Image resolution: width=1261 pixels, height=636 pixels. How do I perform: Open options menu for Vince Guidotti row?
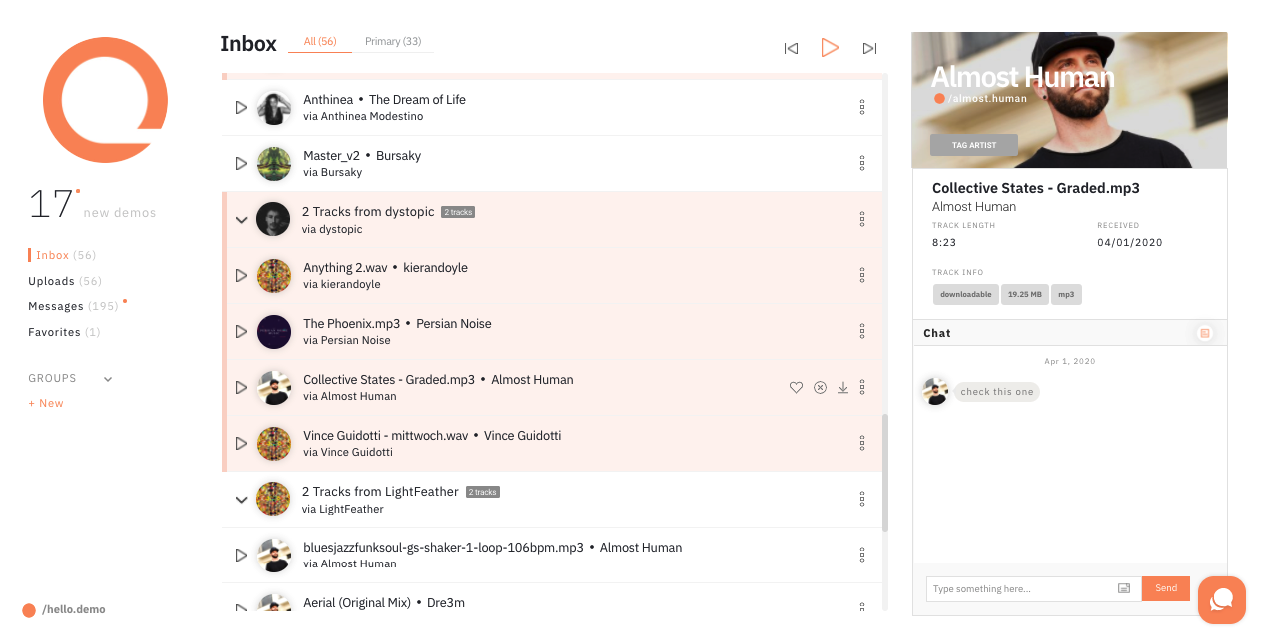(x=862, y=443)
